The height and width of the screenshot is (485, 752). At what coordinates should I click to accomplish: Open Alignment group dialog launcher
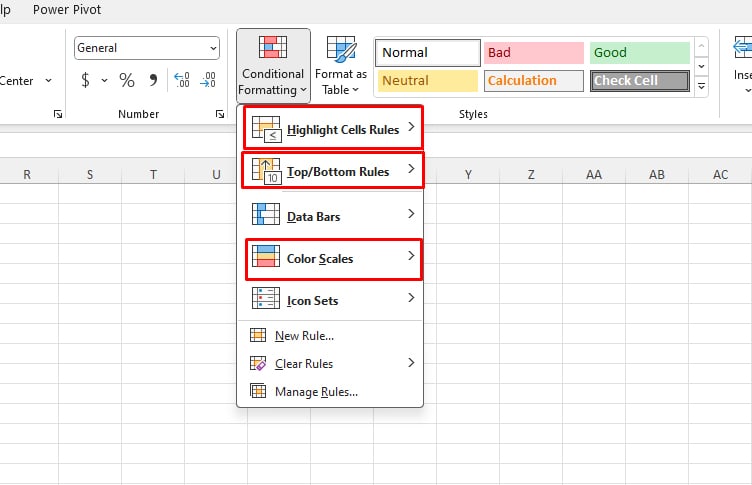pyautogui.click(x=58, y=114)
